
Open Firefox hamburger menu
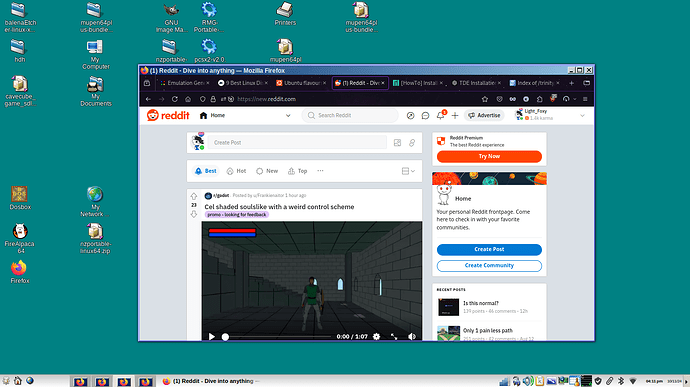585,99
